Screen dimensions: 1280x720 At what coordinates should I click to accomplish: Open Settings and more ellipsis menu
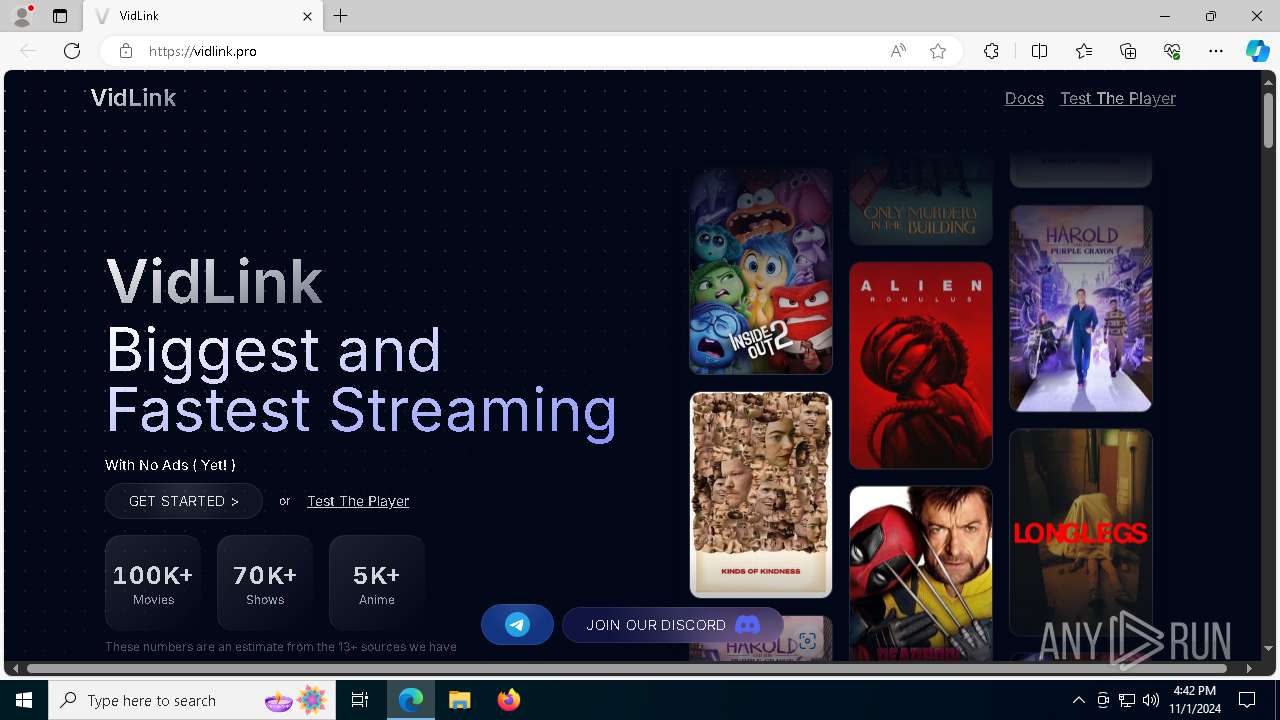[1216, 51]
